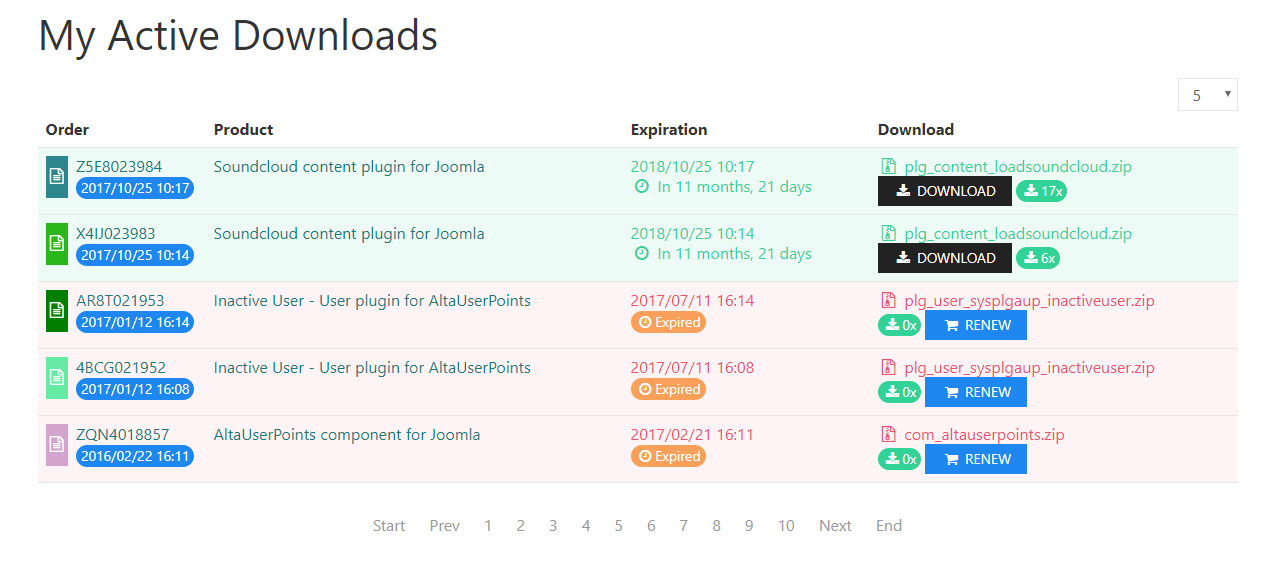Click the dark green order icon for AR8T021953
1276x564 pixels.
coord(57,311)
